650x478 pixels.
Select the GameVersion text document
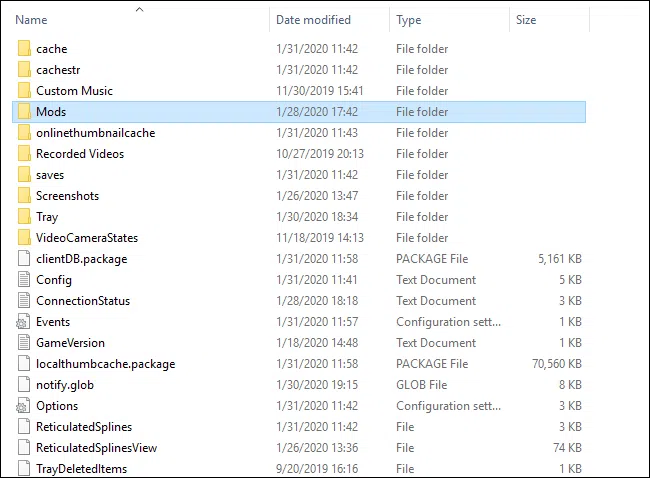pyautogui.click(x=70, y=343)
